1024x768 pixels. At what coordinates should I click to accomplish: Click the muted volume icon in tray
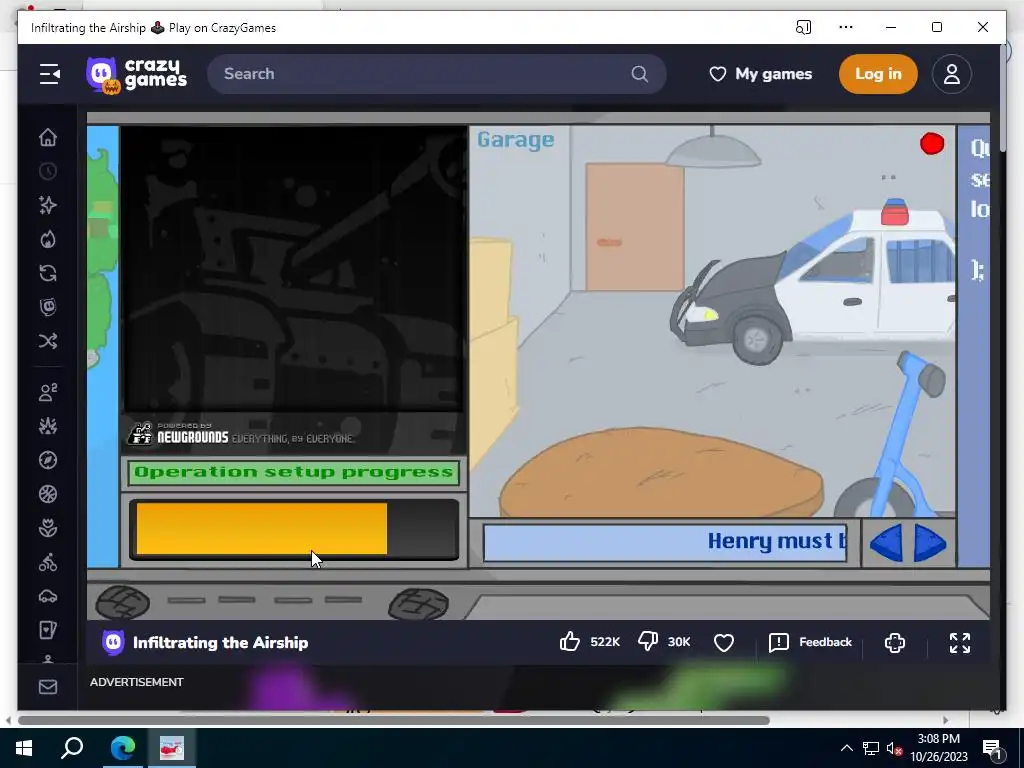coord(894,748)
